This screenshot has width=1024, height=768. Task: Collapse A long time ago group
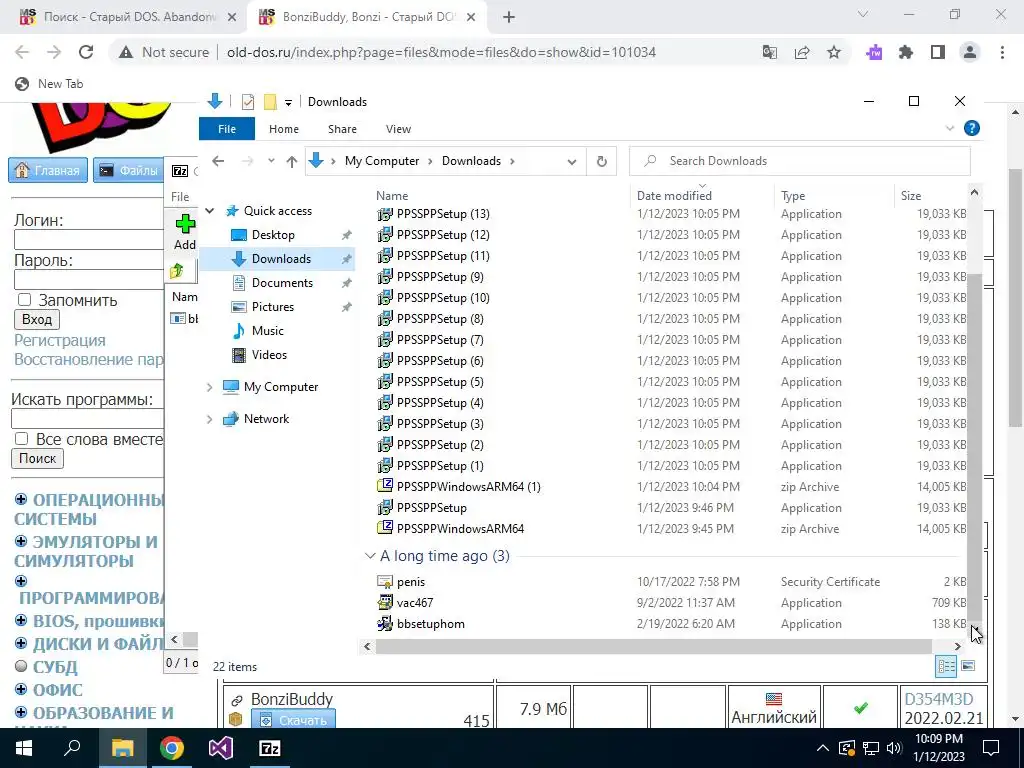pos(370,556)
